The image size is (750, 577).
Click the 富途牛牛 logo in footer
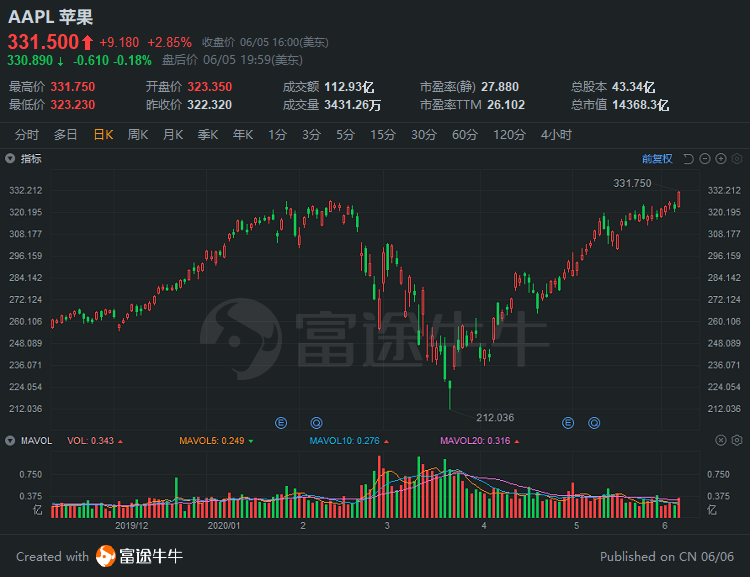coord(140,556)
